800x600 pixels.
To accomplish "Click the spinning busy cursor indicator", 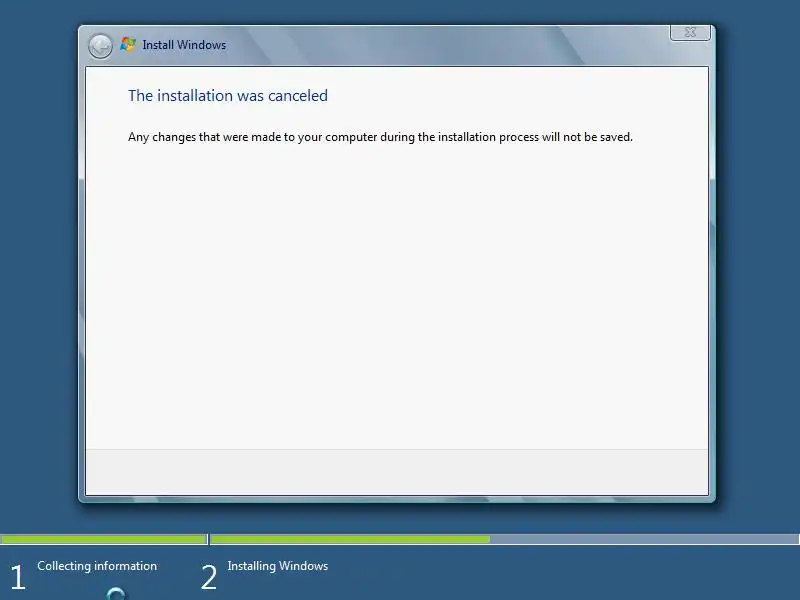I will [116, 594].
